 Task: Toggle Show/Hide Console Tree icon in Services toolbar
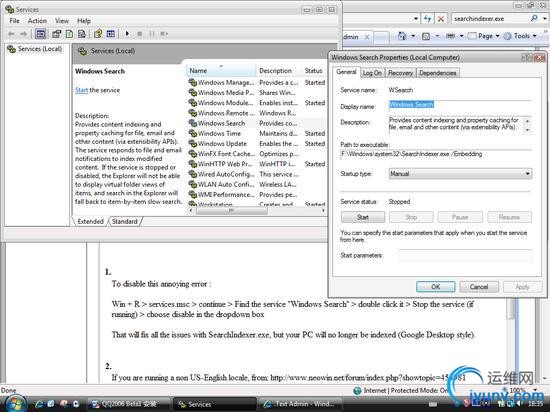tap(41, 34)
